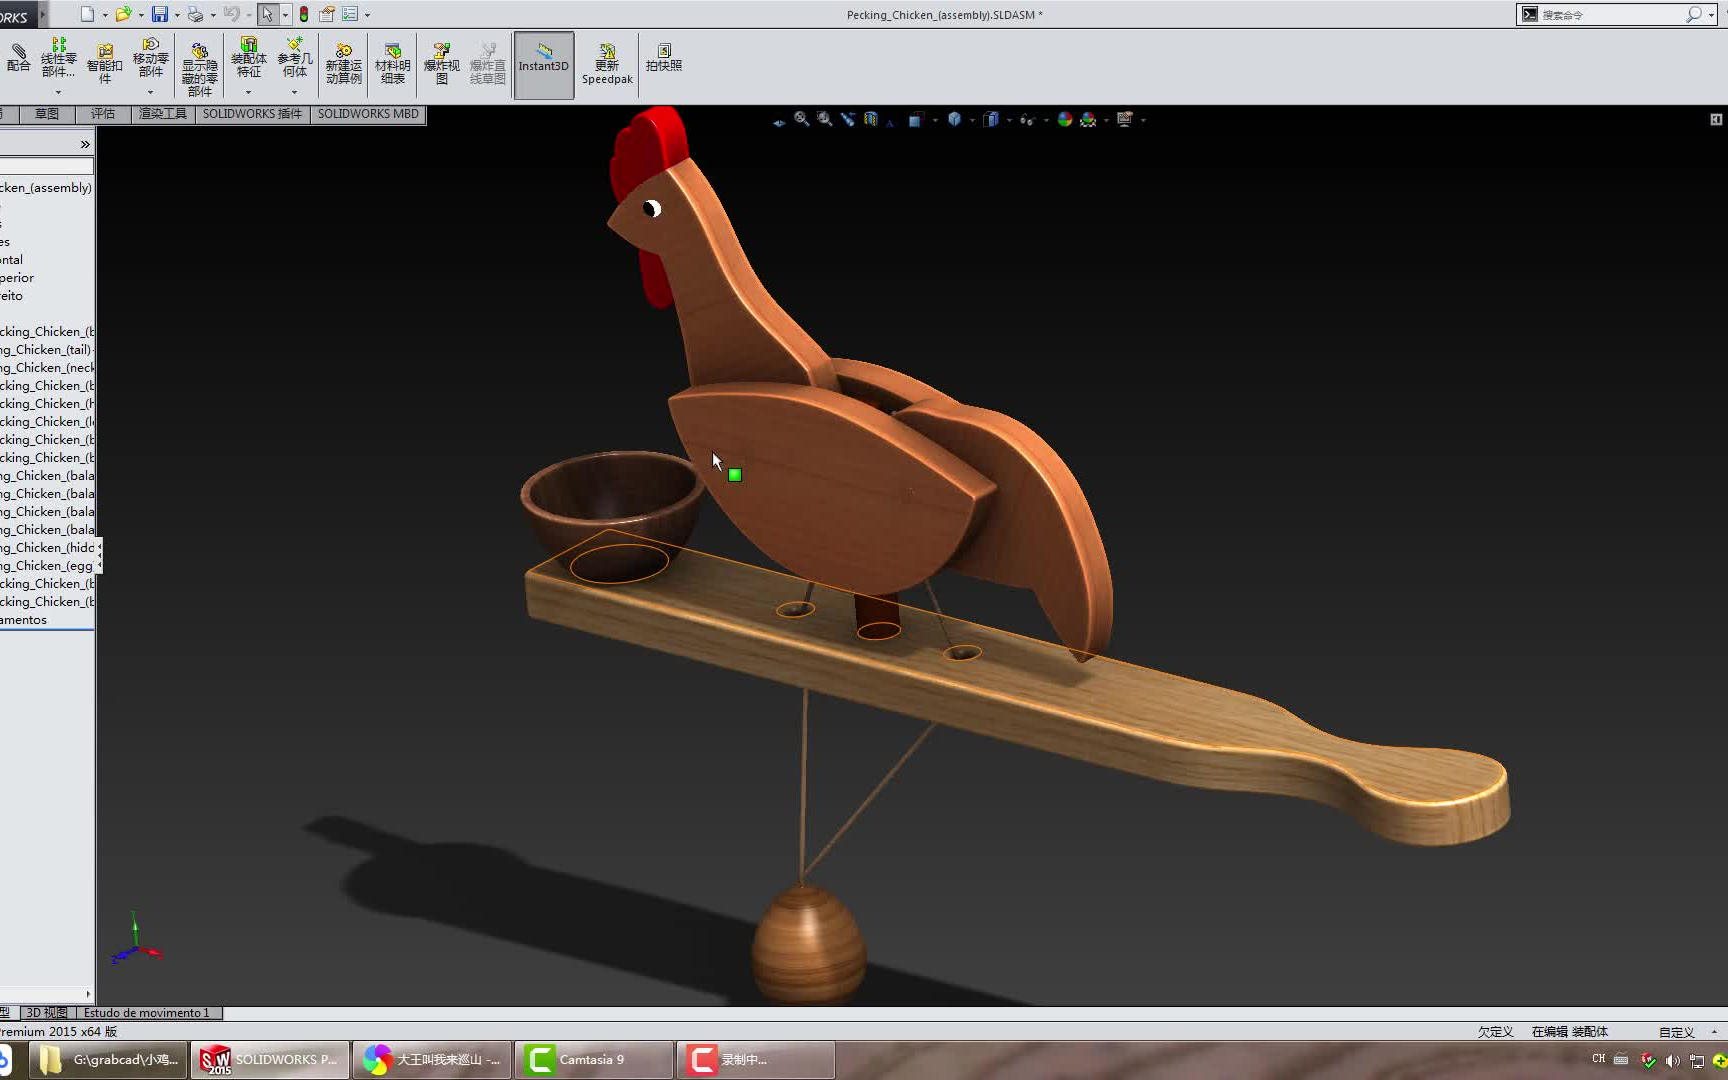Click Section View icon
The image size is (1728, 1080).
[871, 119]
